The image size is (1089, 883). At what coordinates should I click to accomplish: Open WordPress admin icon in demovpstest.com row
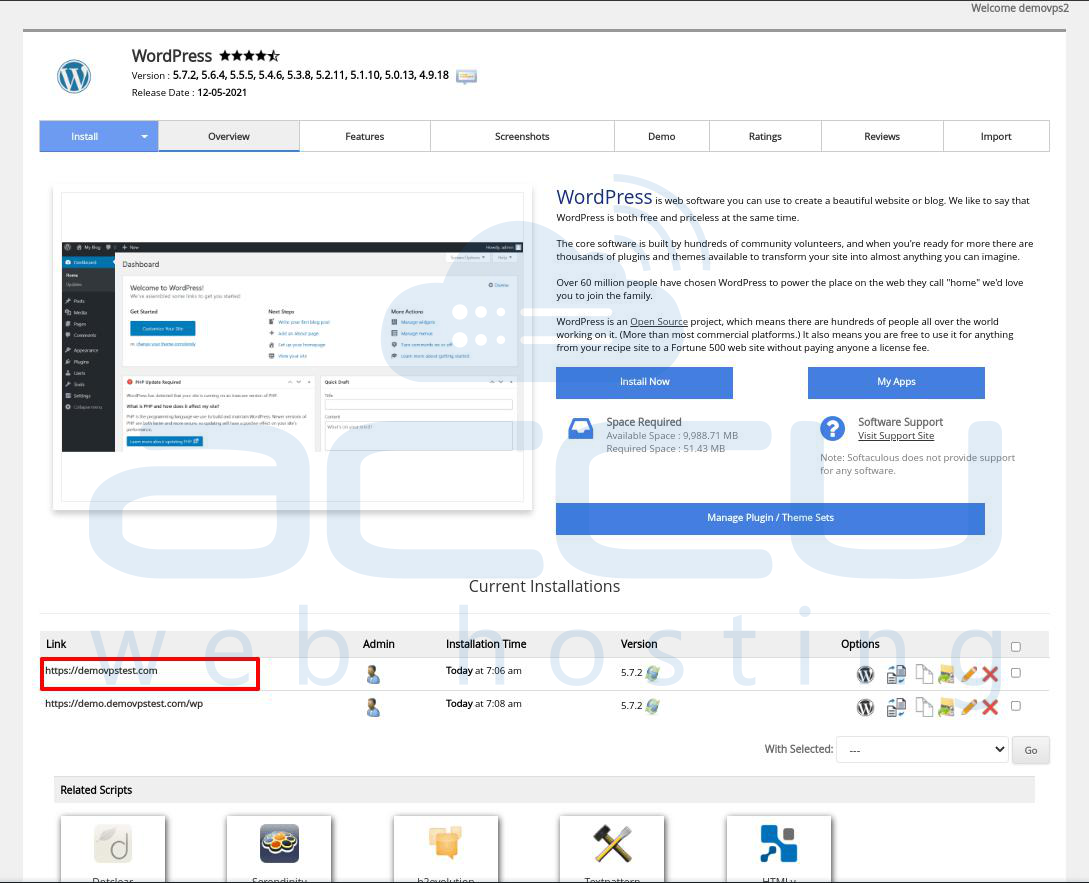[x=865, y=674]
